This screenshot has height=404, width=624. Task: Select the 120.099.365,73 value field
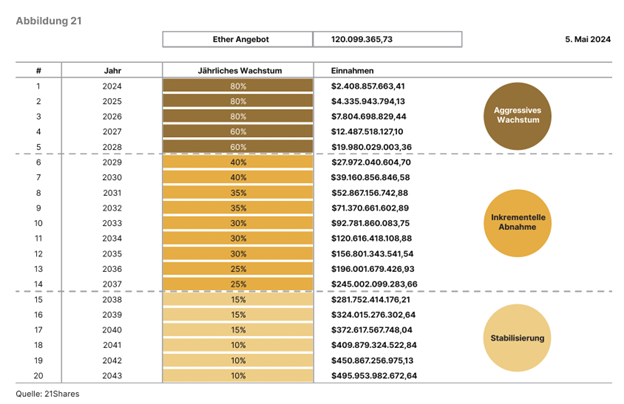pos(388,40)
